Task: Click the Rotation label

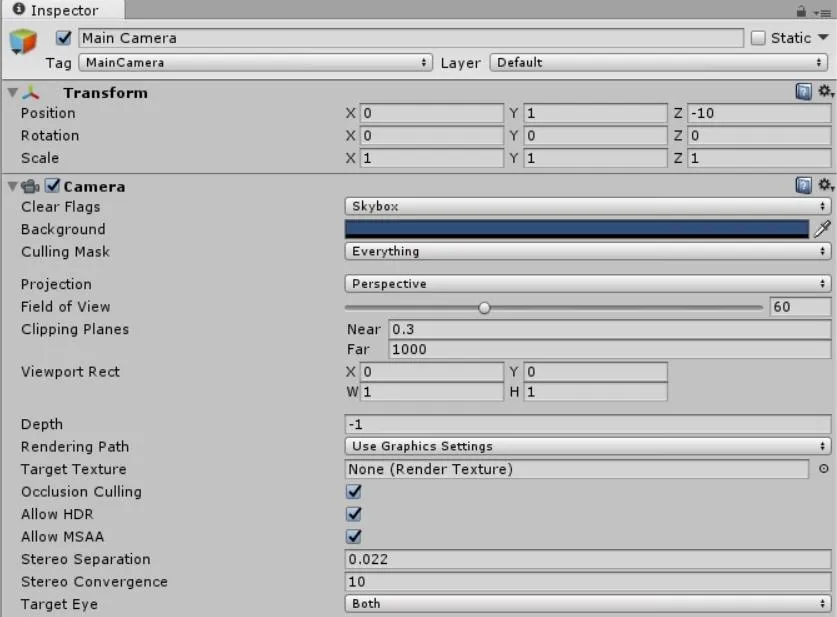Action: [50, 136]
